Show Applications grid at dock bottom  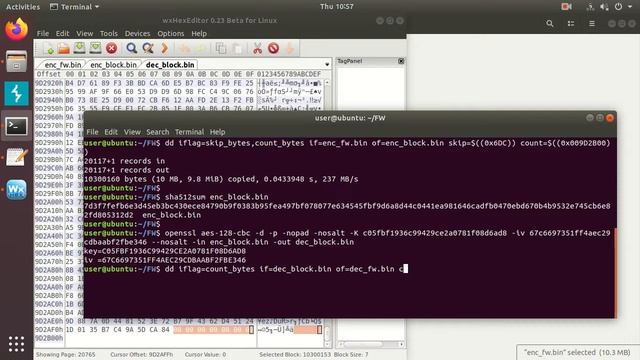[16, 344]
